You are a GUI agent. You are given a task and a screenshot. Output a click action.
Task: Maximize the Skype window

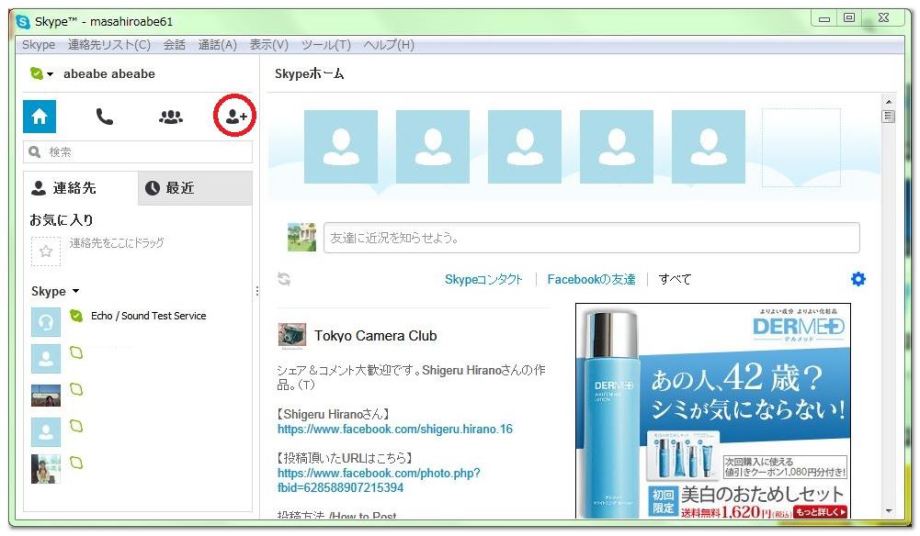point(848,18)
